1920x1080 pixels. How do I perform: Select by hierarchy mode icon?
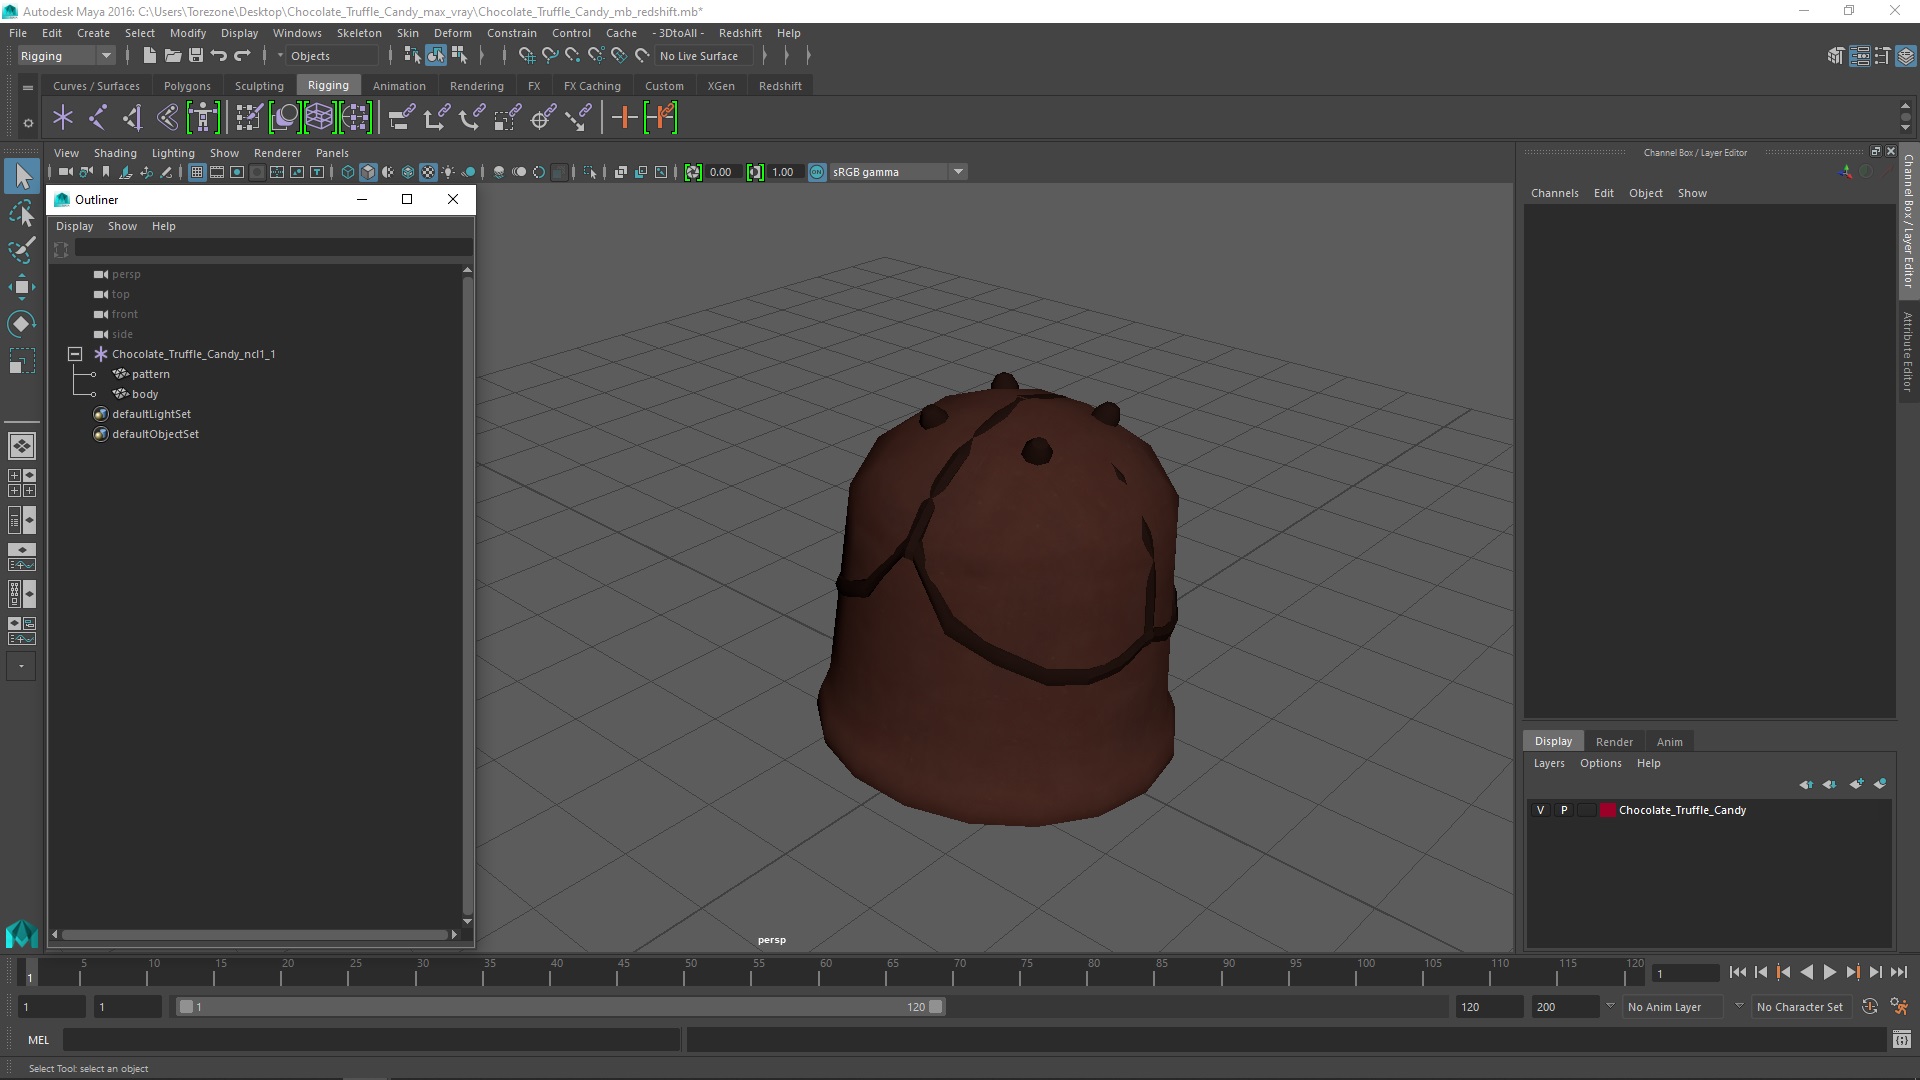(412, 56)
